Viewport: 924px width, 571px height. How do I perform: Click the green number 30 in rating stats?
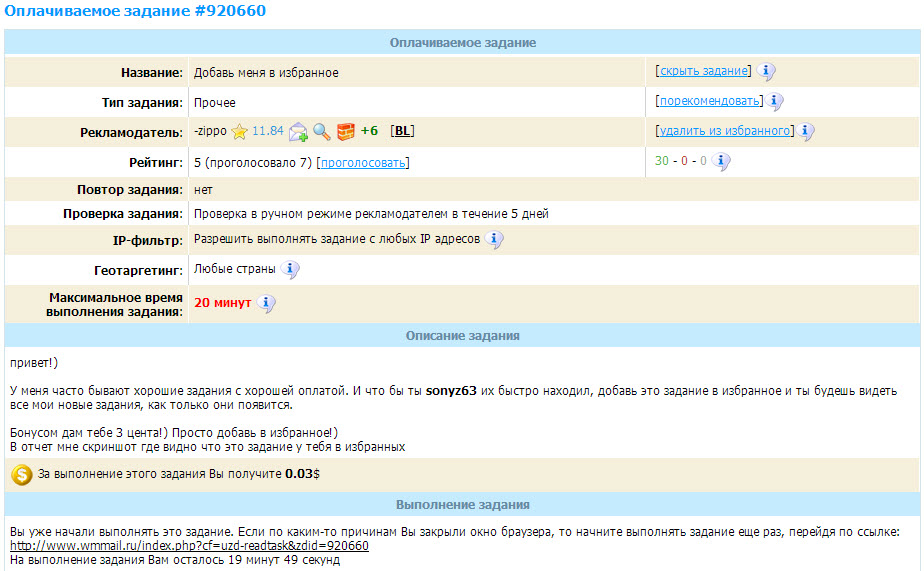pyautogui.click(x=662, y=161)
